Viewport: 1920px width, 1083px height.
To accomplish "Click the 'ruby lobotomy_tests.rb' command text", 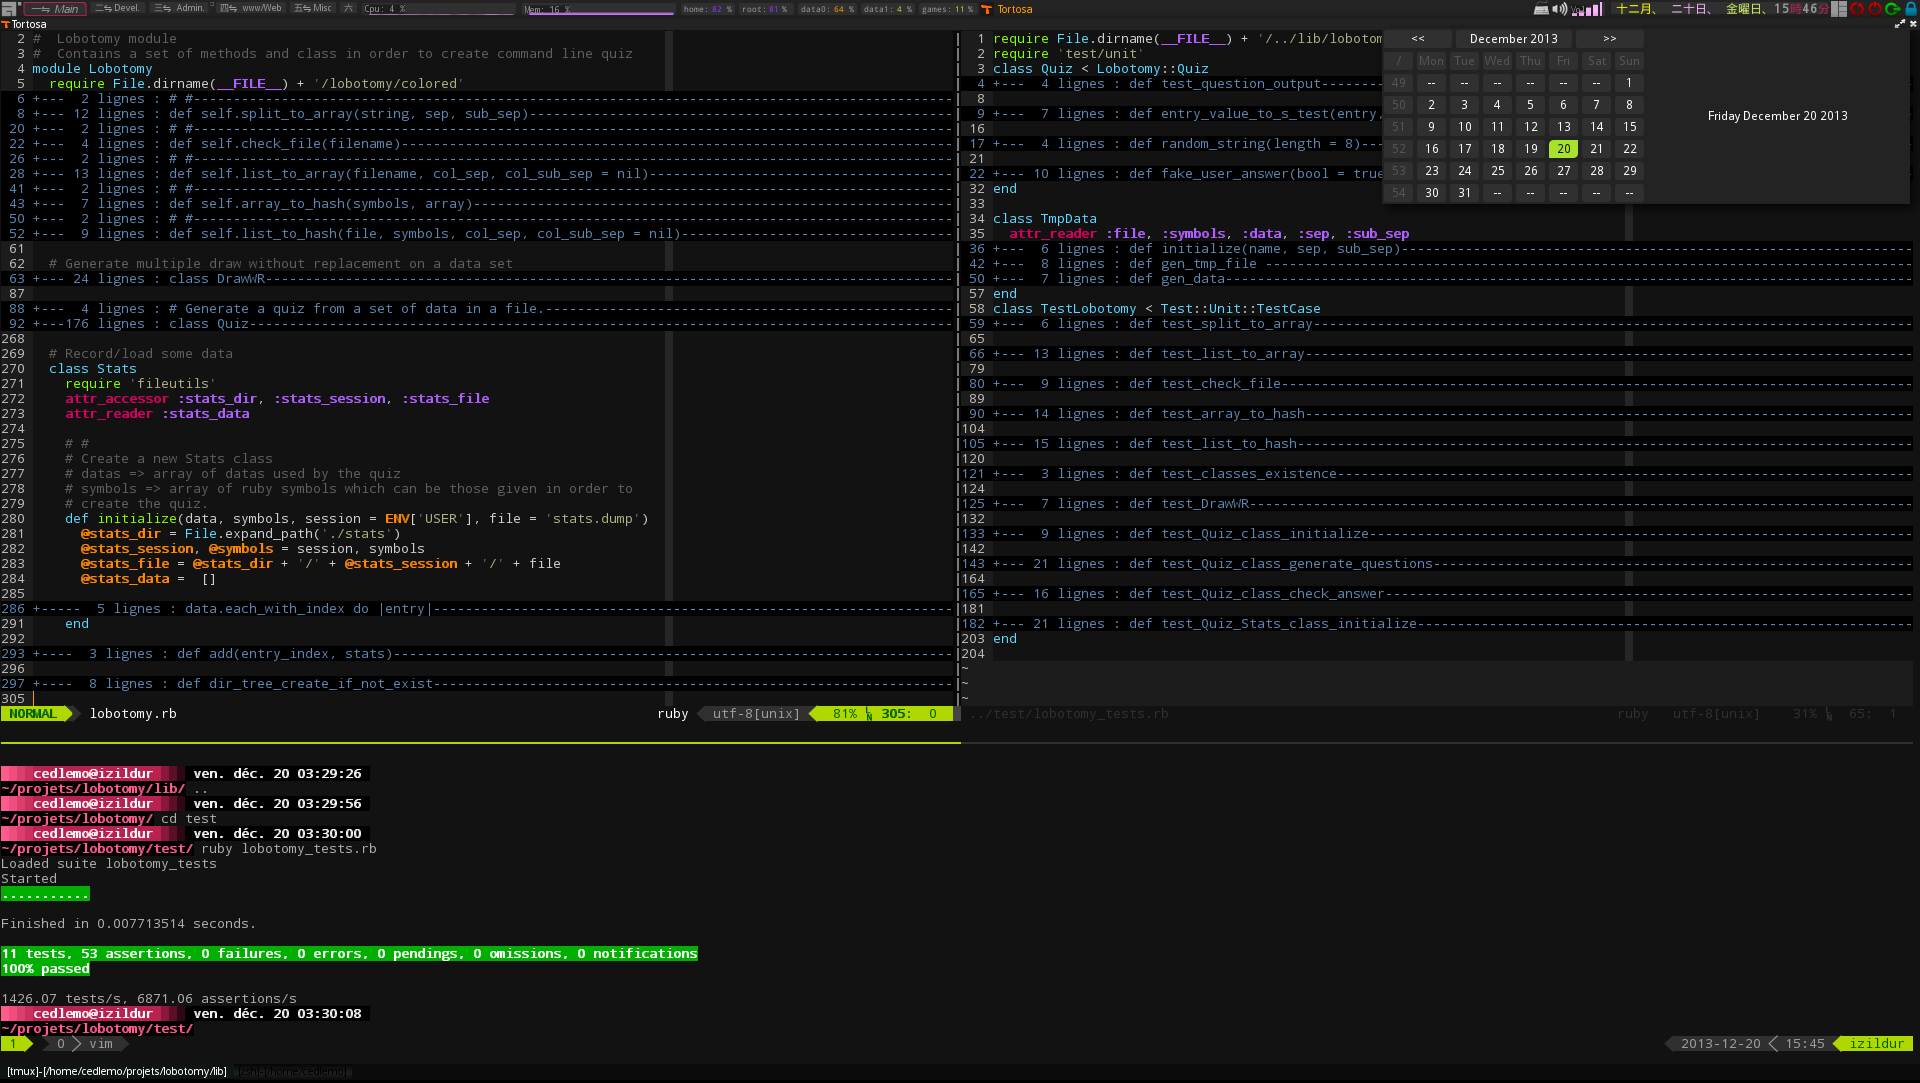I will click(289, 848).
